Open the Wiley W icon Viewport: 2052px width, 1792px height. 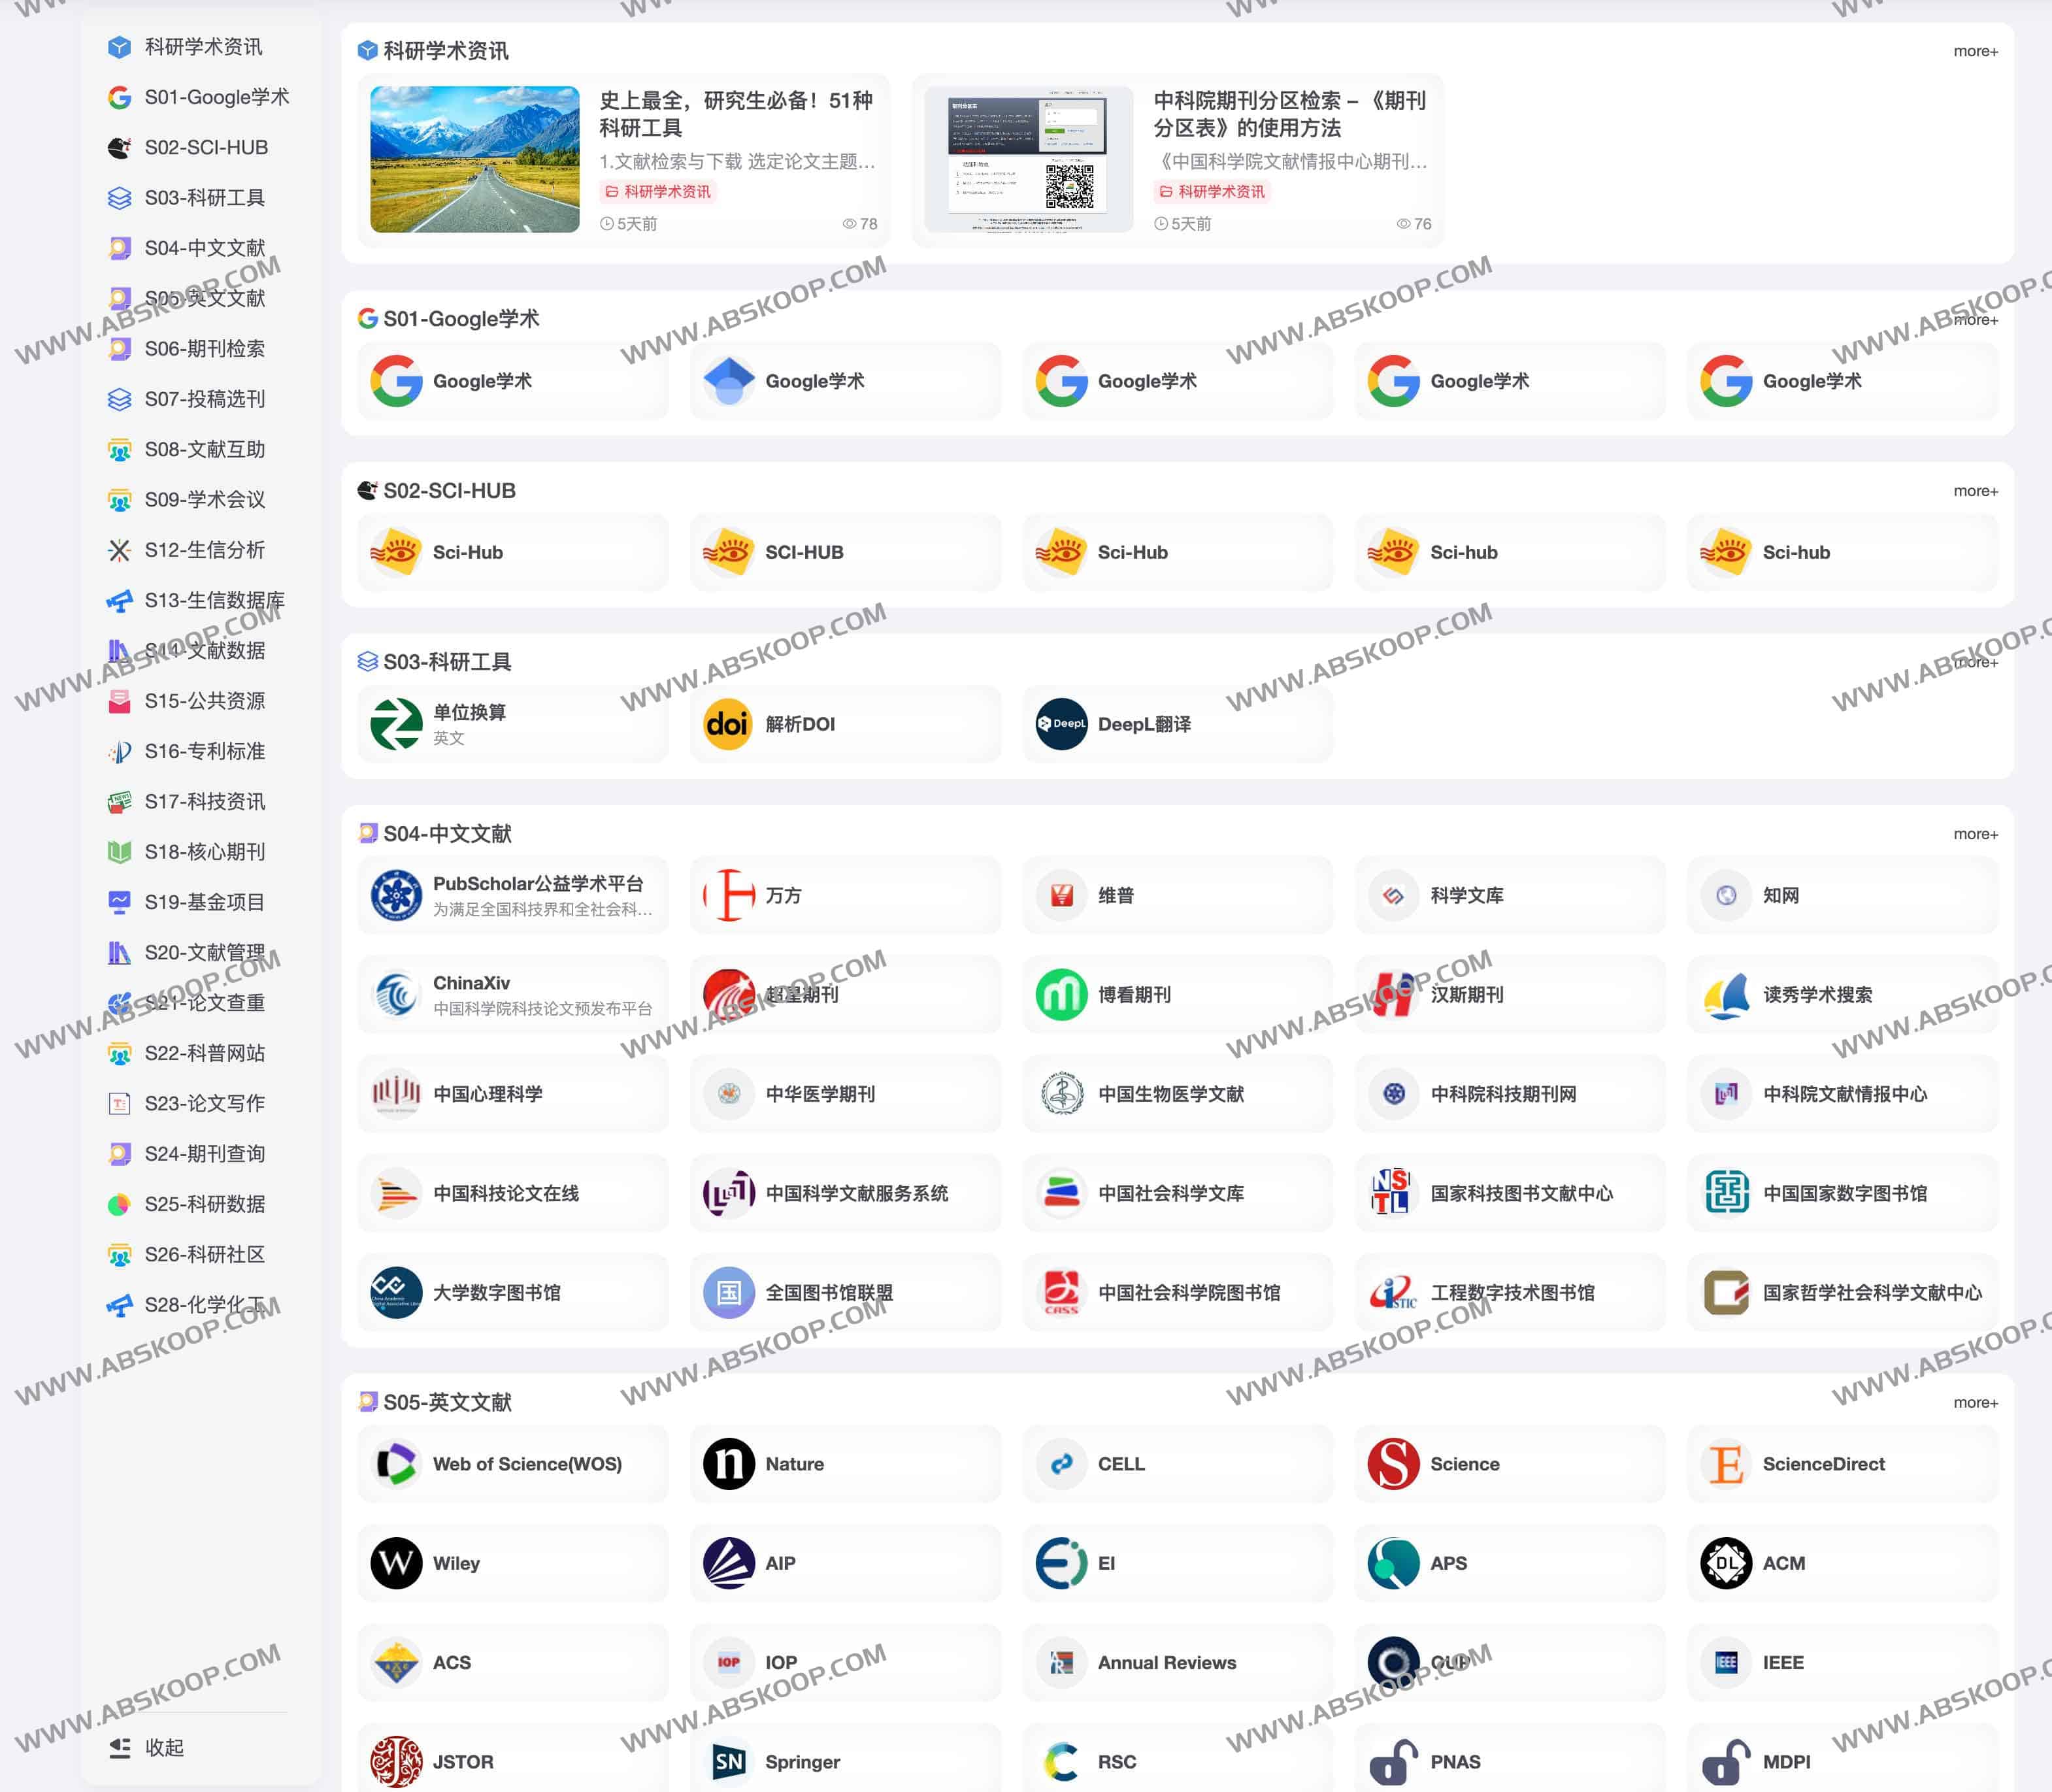pyautogui.click(x=396, y=1563)
